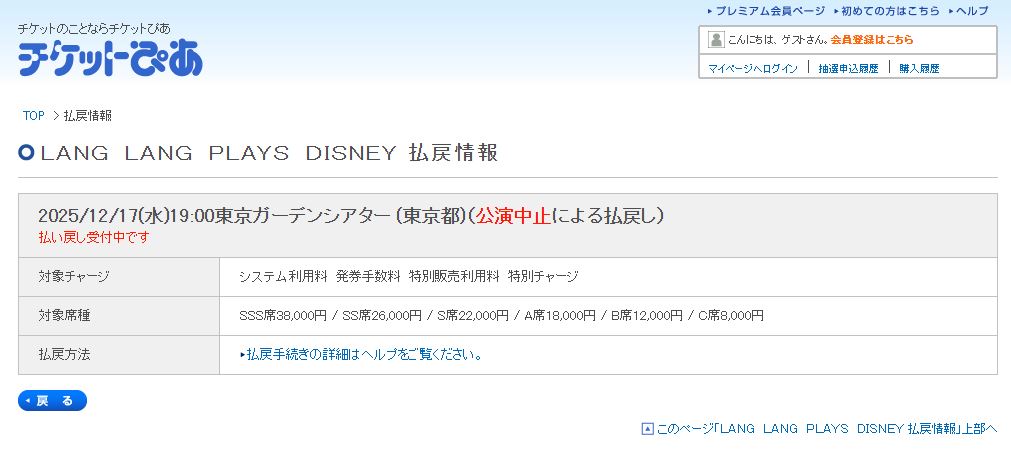The width and height of the screenshot is (1011, 458).
Task: Click the blue circle icon beside the LANG LANG title
Action: tap(27, 153)
